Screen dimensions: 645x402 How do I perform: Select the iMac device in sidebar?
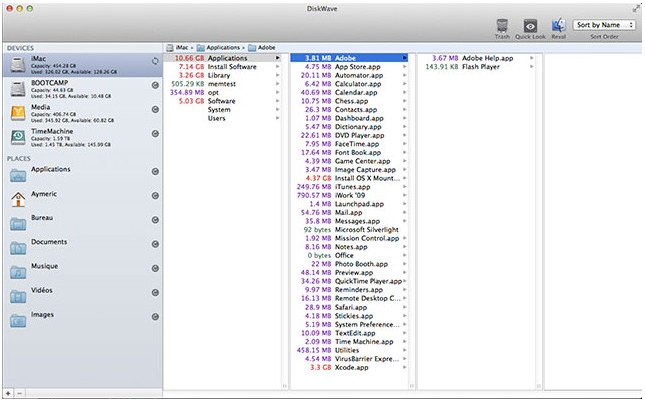coord(82,65)
